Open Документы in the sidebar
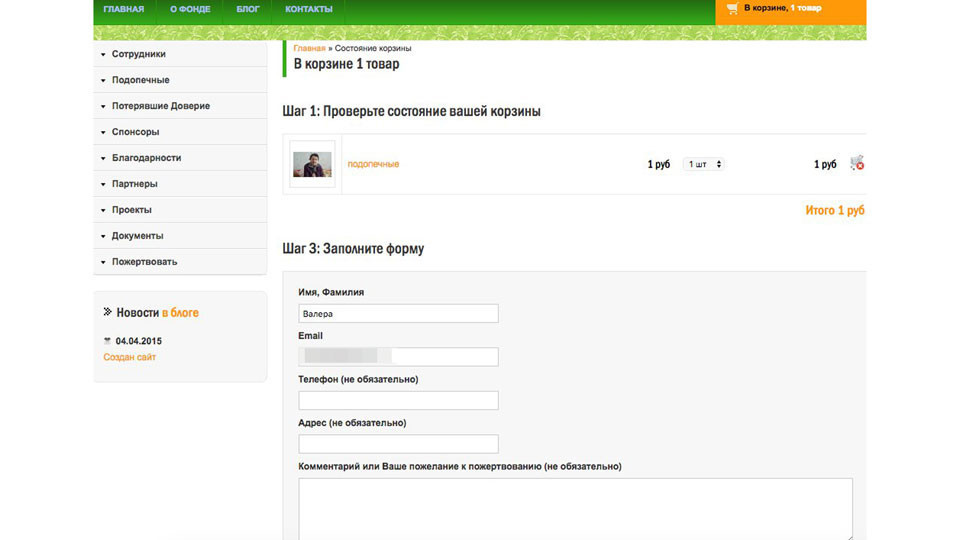This screenshot has width=960, height=540. (x=180, y=236)
